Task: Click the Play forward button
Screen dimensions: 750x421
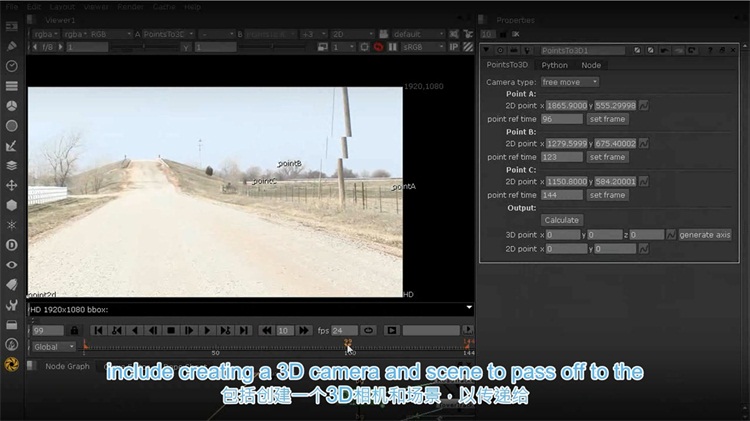Action: [x=207, y=330]
